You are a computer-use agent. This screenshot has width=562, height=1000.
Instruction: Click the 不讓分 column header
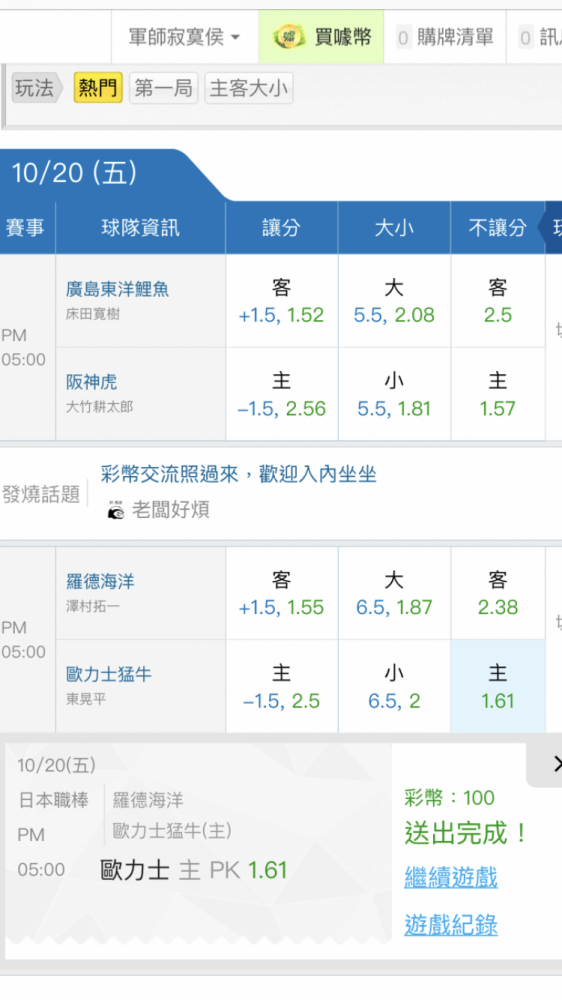498,228
